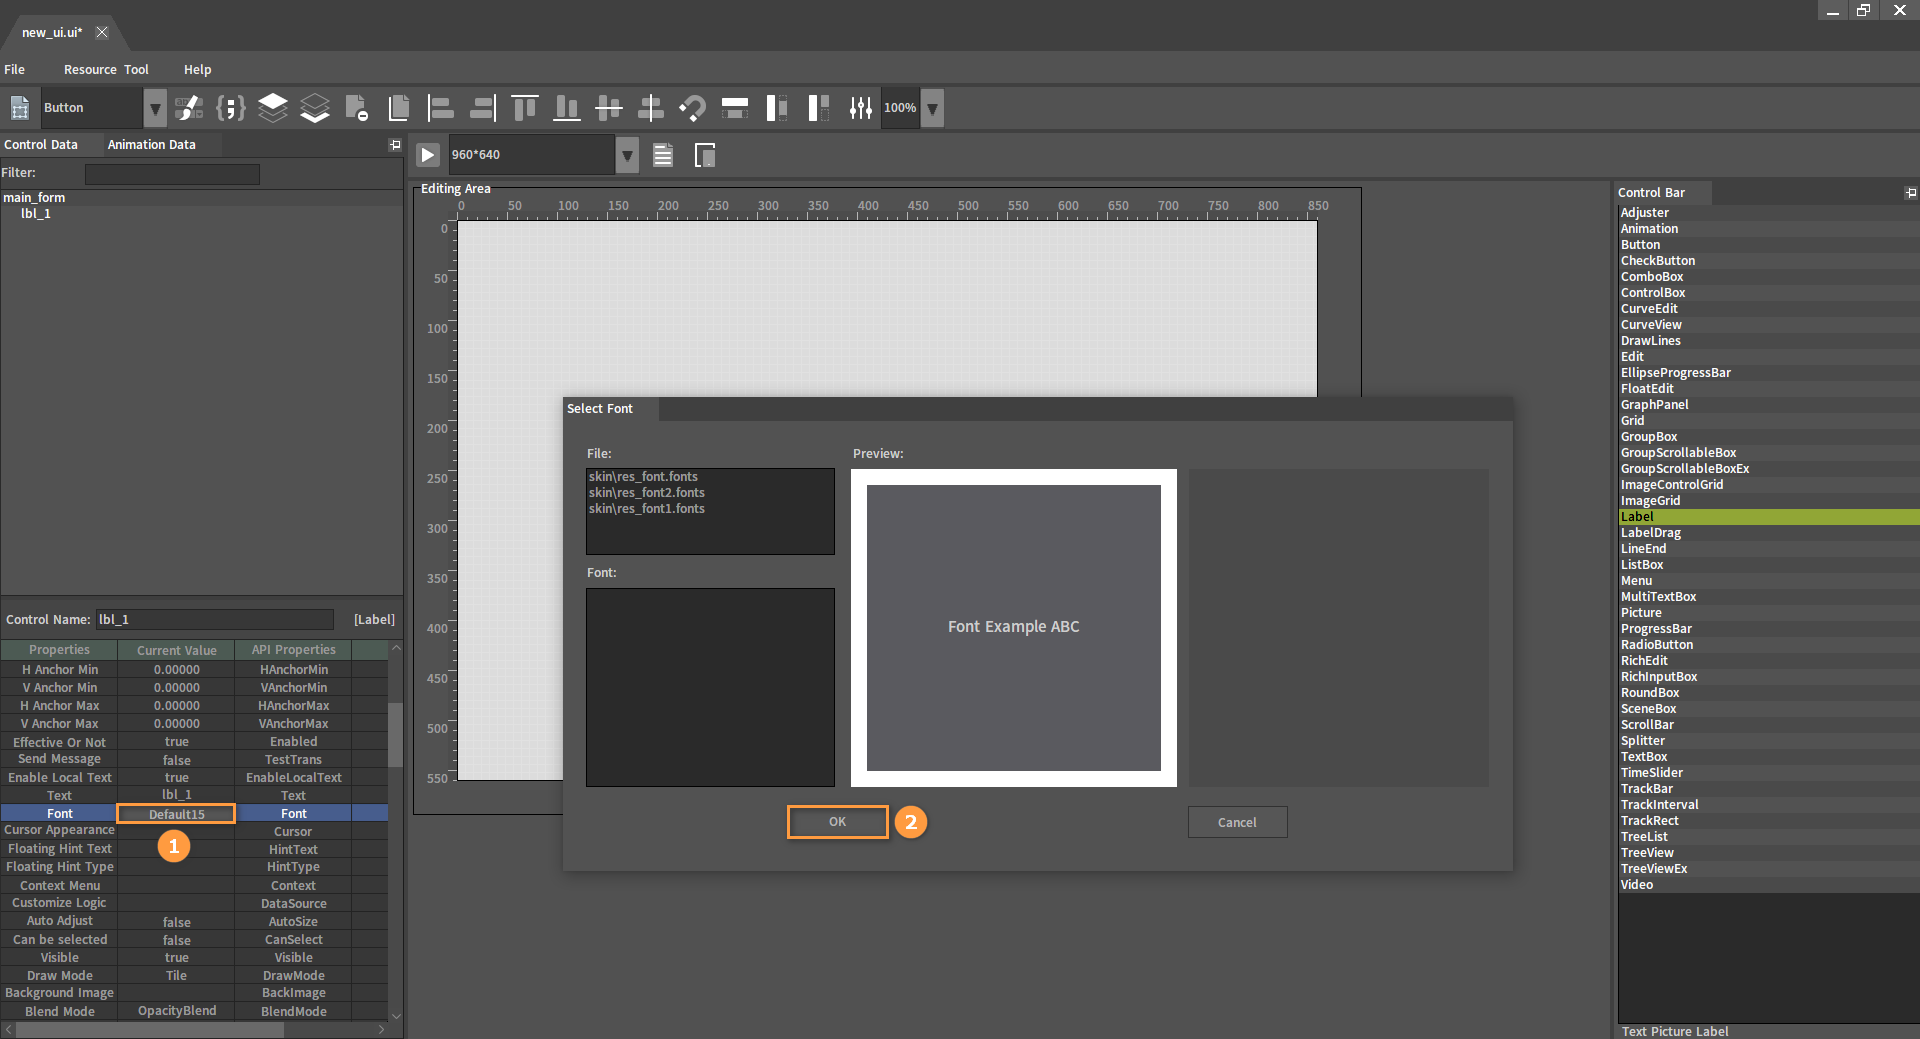Open the File menu
The image size is (1920, 1039).
coord(15,70)
